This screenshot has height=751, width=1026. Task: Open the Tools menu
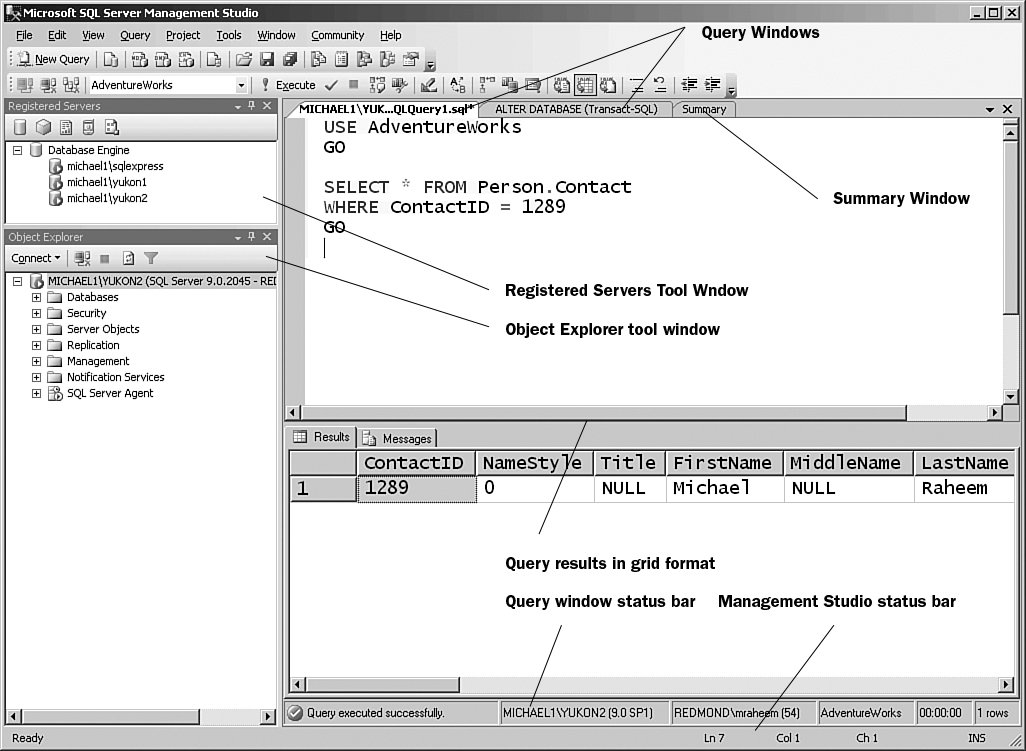(228, 35)
